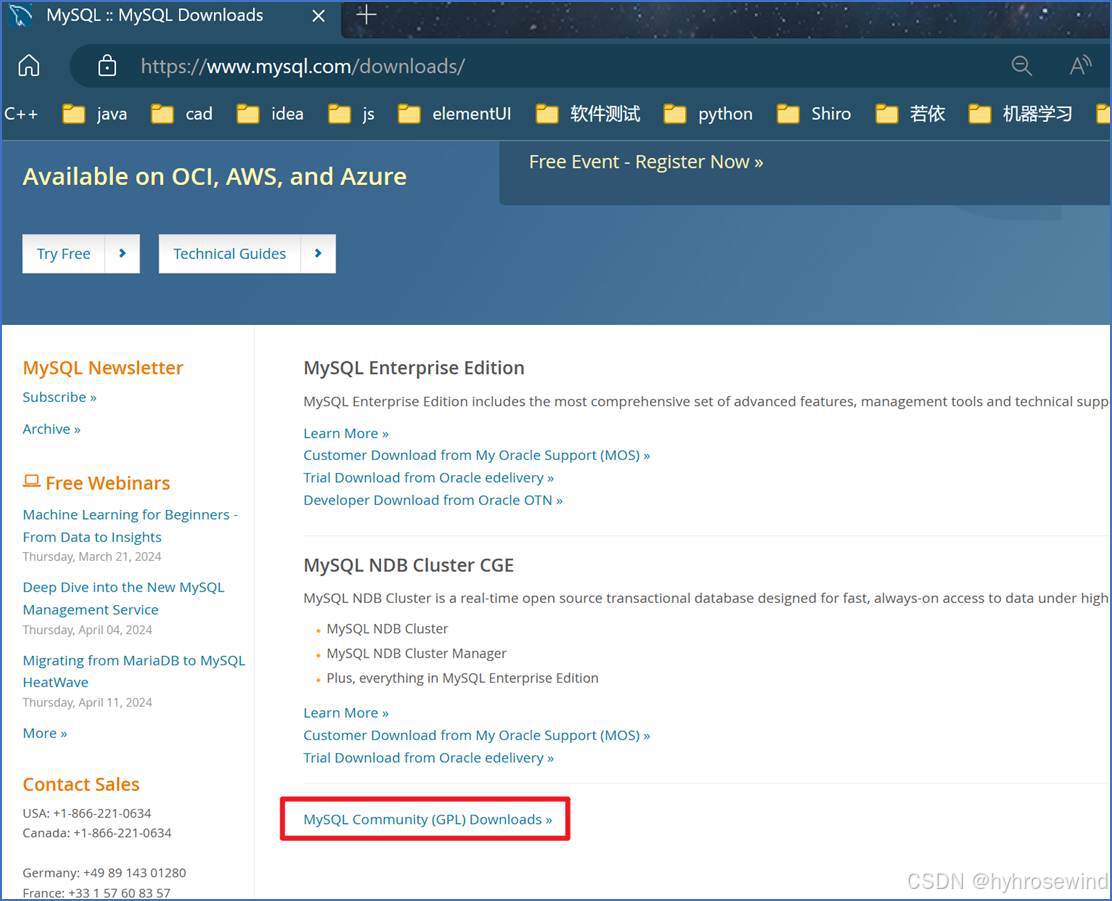This screenshot has width=1112, height=901.
Task: Click Available on OCI, AWS, and Azure banner text
Action: pos(215,177)
